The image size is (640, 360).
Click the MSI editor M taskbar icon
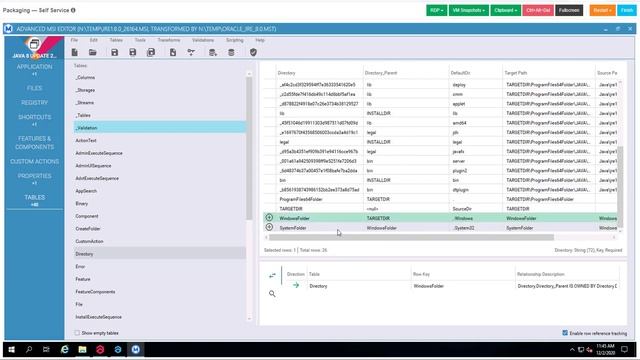pos(136,349)
